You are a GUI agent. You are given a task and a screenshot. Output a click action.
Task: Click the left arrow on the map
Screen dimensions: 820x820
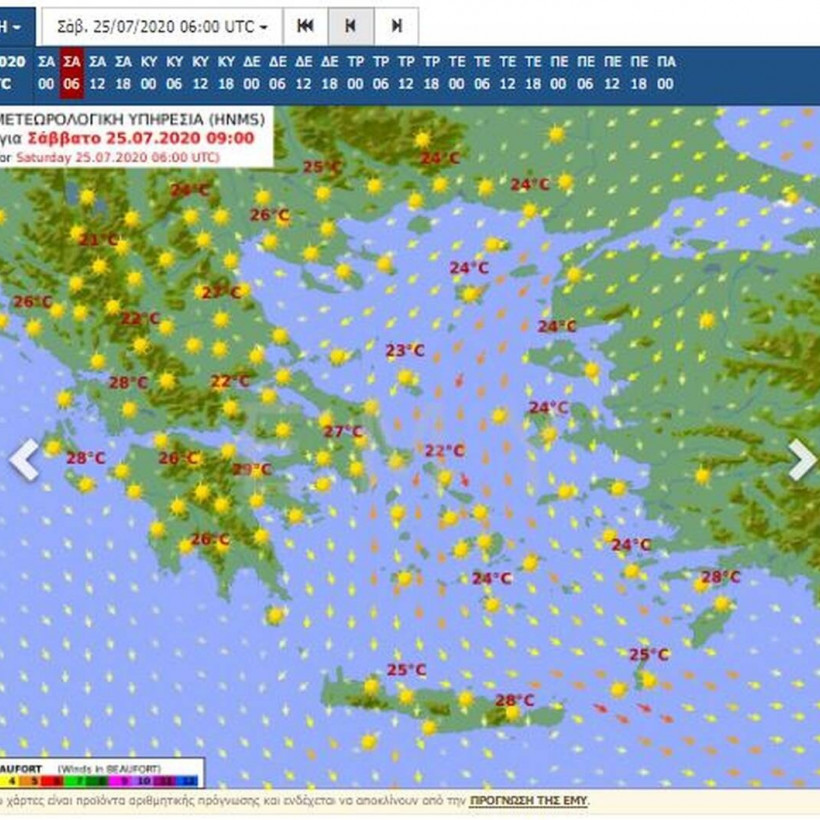[x=24, y=460]
